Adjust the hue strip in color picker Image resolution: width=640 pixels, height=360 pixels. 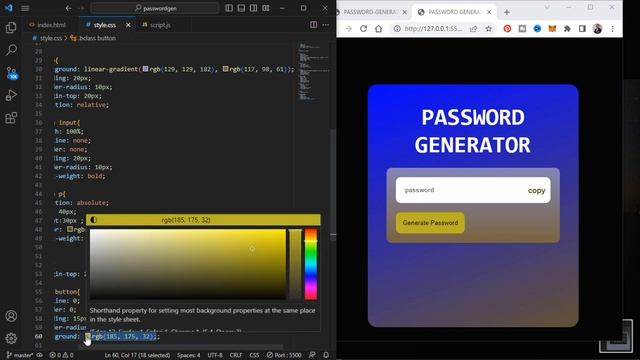311,264
